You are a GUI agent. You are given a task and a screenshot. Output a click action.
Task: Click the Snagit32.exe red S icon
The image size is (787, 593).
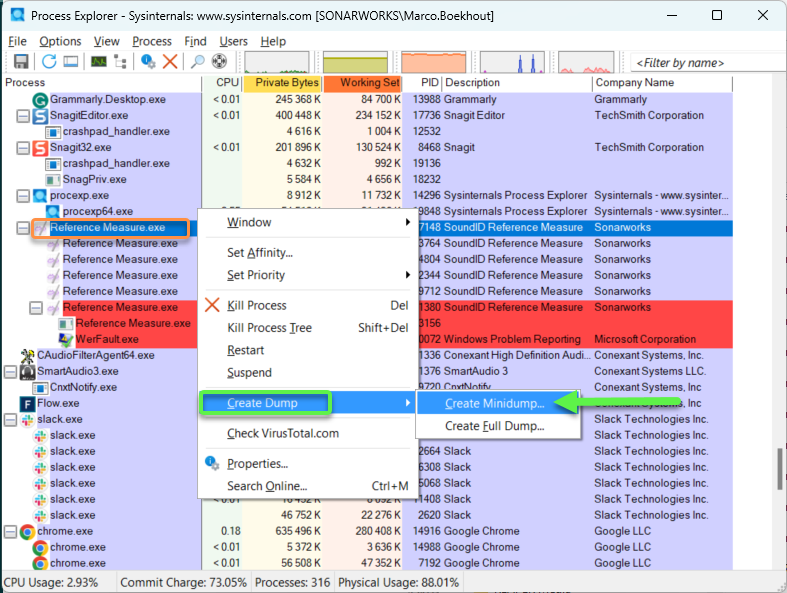coord(40,148)
